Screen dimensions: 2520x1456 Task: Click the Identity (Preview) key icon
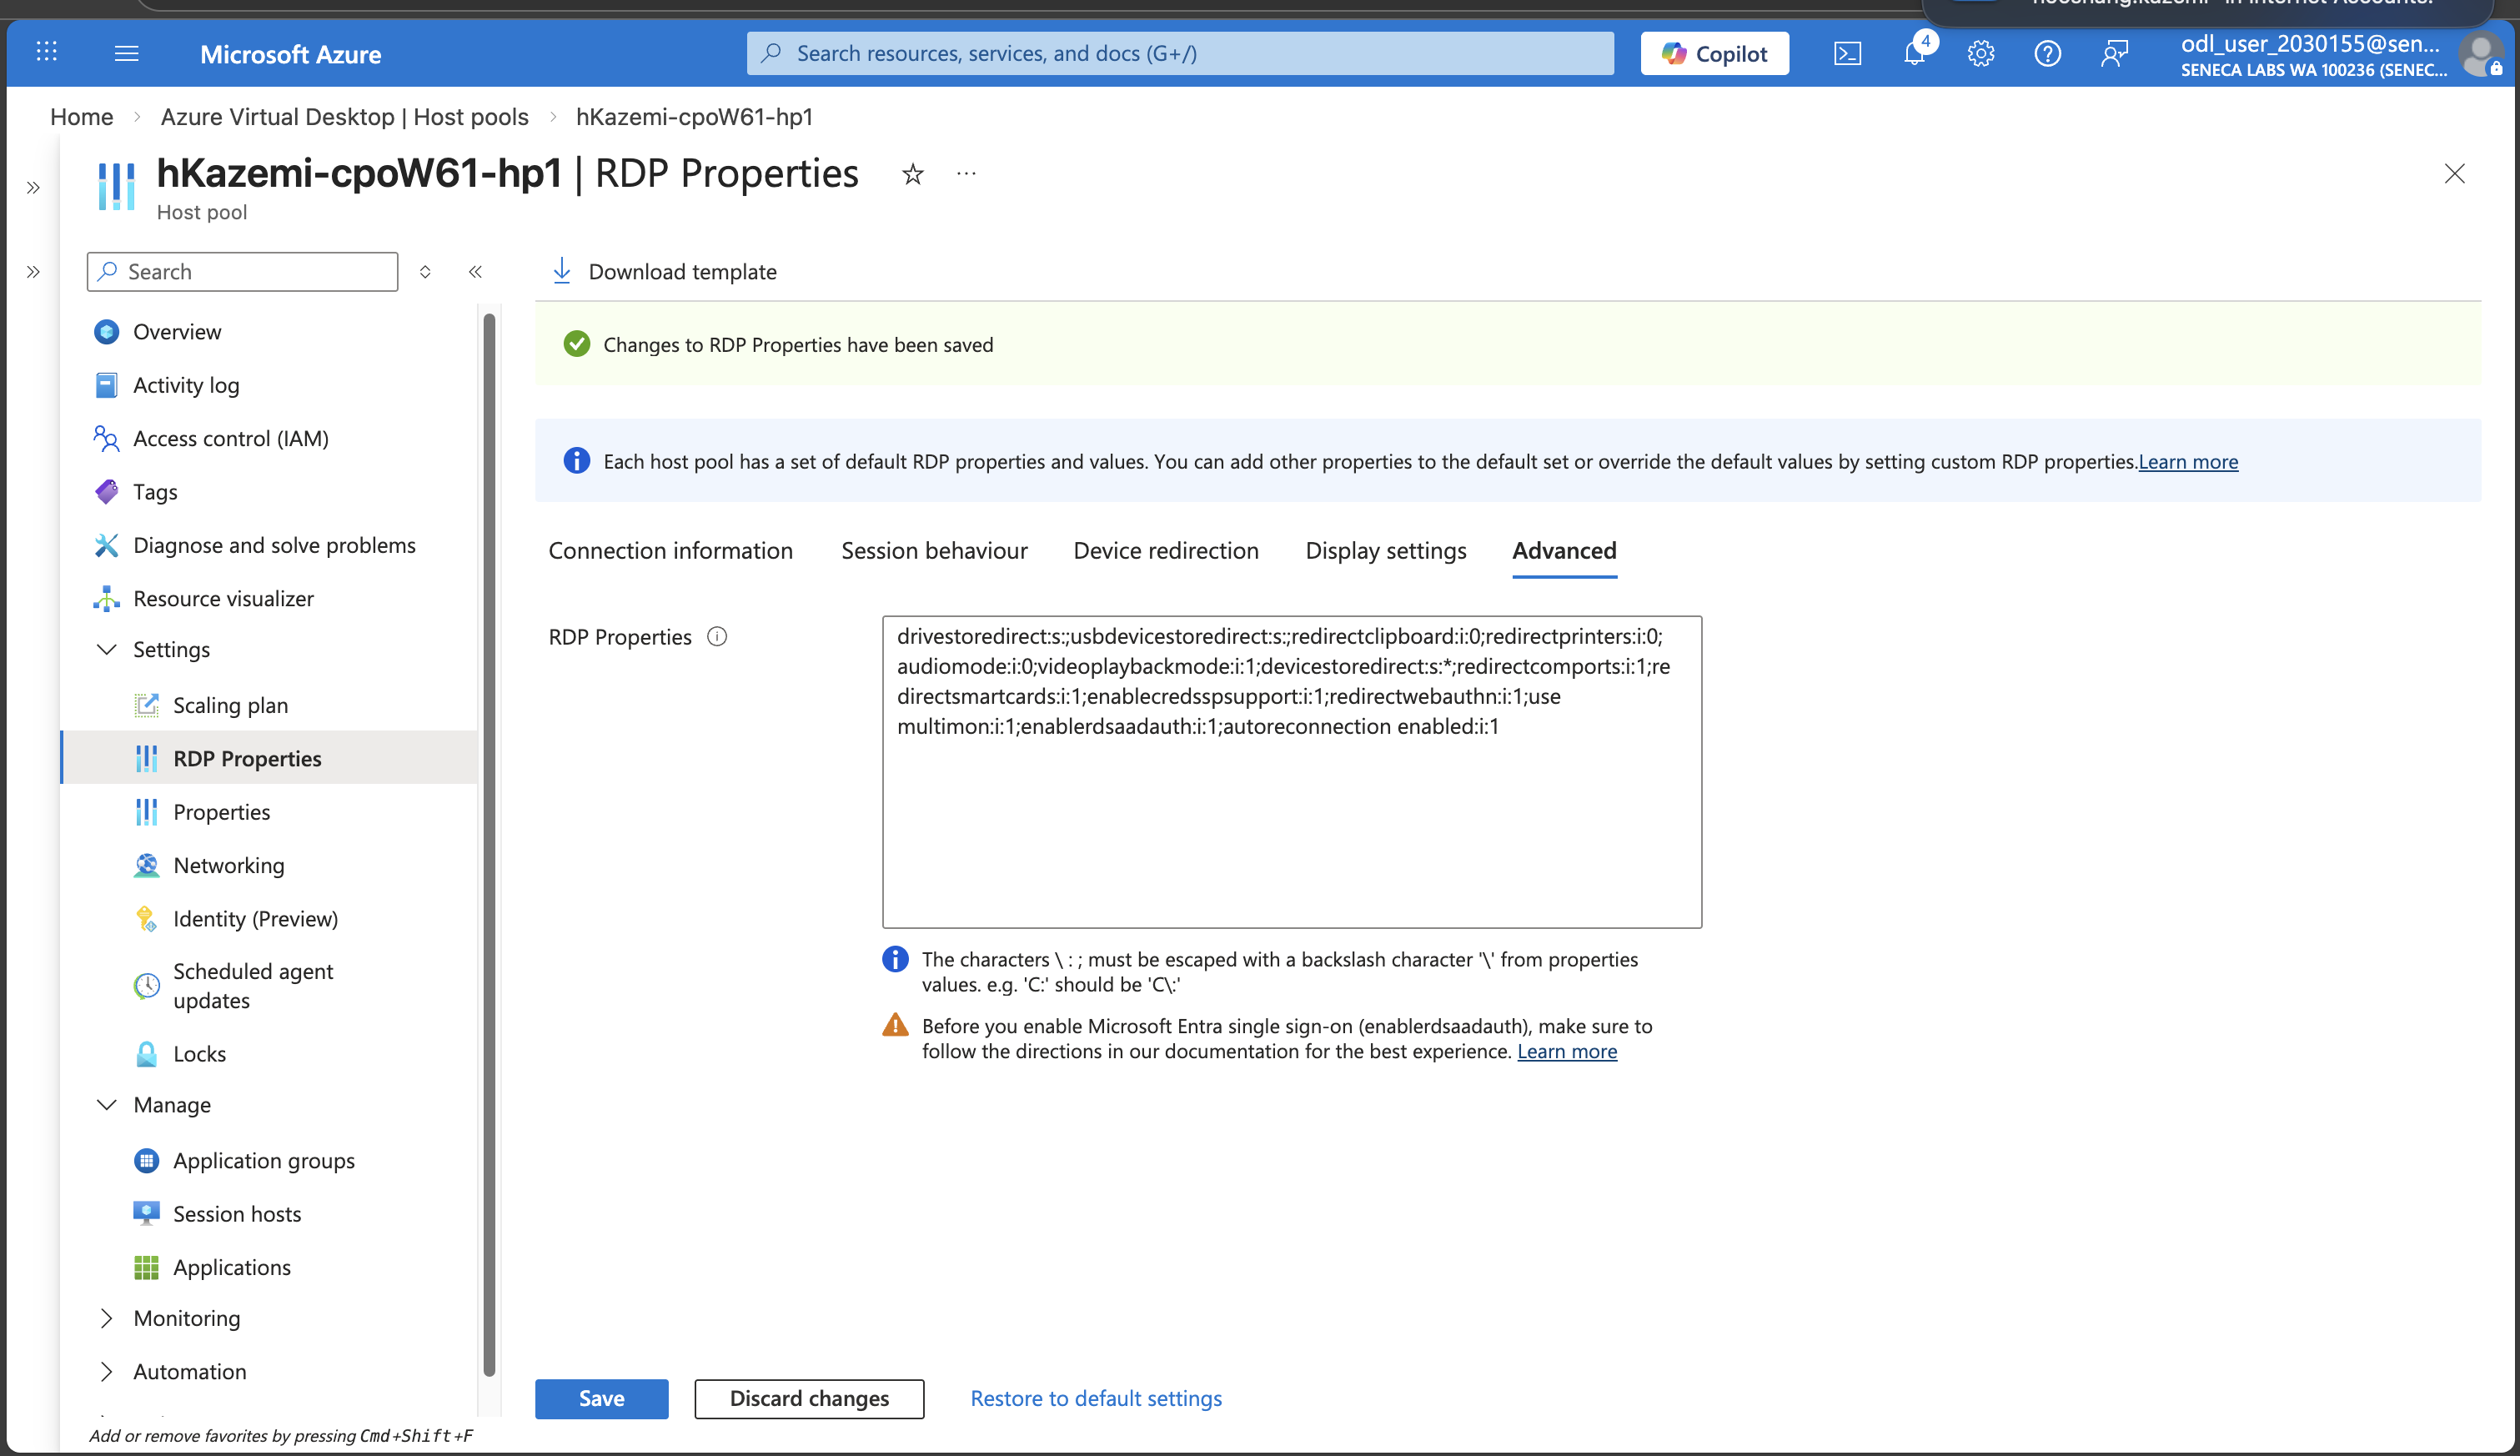pos(146,918)
